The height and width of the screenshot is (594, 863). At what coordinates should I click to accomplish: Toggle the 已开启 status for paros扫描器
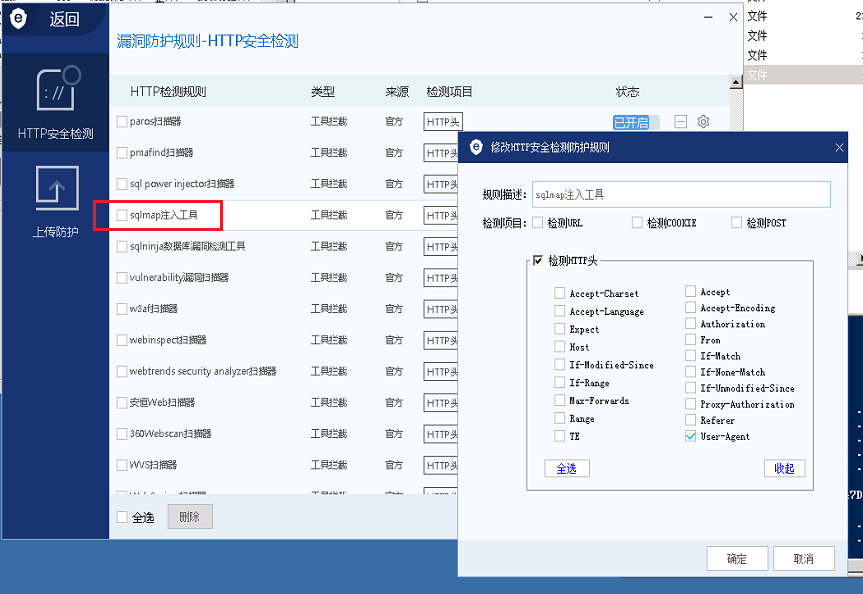click(636, 122)
